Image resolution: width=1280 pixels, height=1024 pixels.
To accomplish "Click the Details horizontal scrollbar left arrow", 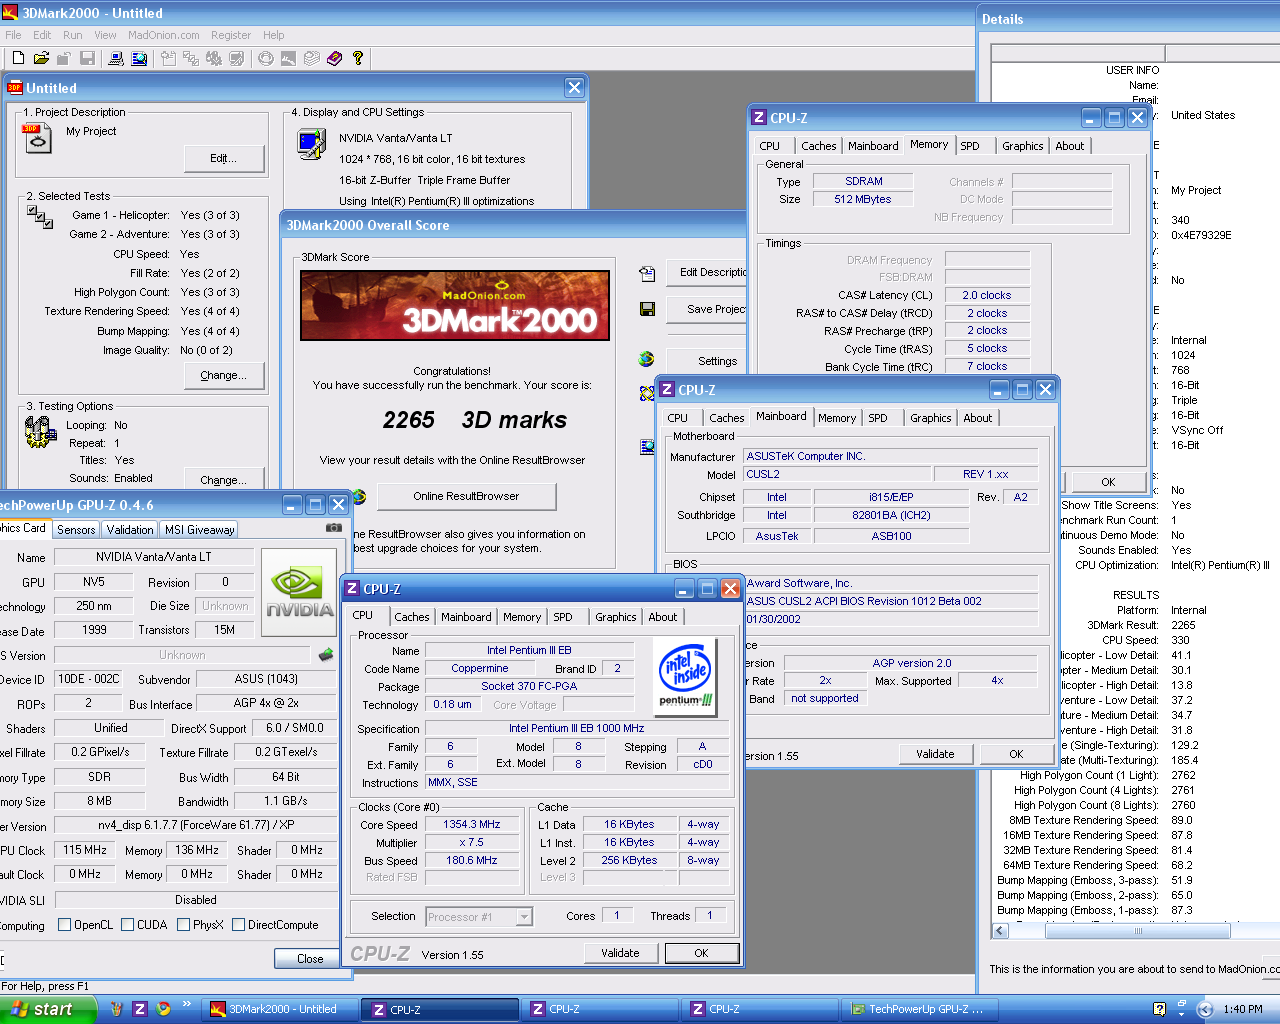I will [1000, 931].
